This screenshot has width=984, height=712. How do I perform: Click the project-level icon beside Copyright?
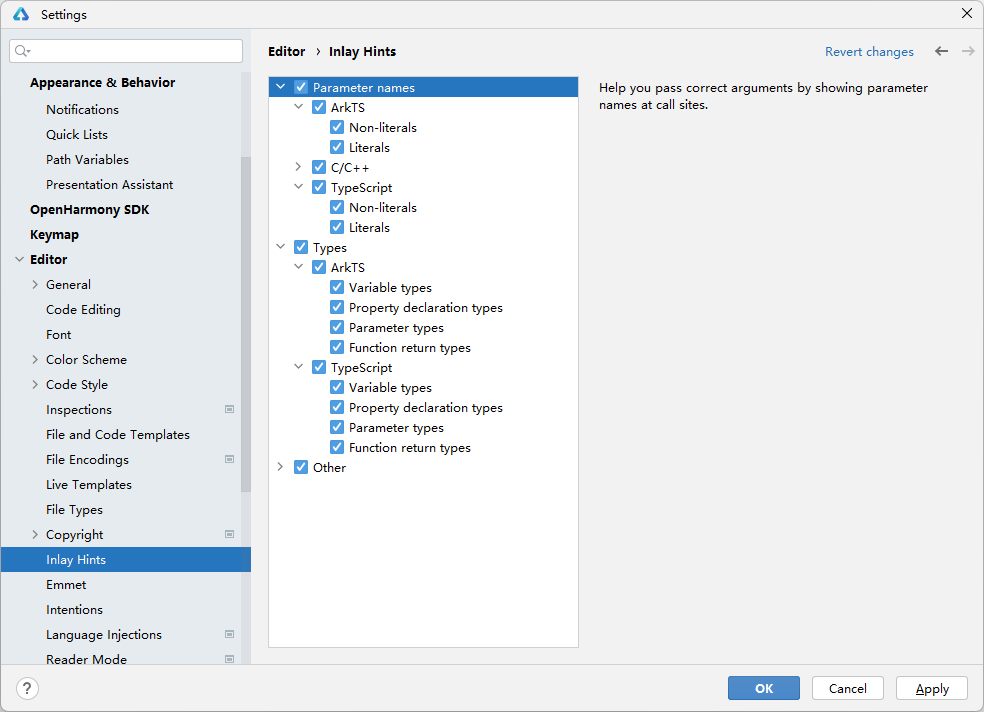tap(229, 534)
